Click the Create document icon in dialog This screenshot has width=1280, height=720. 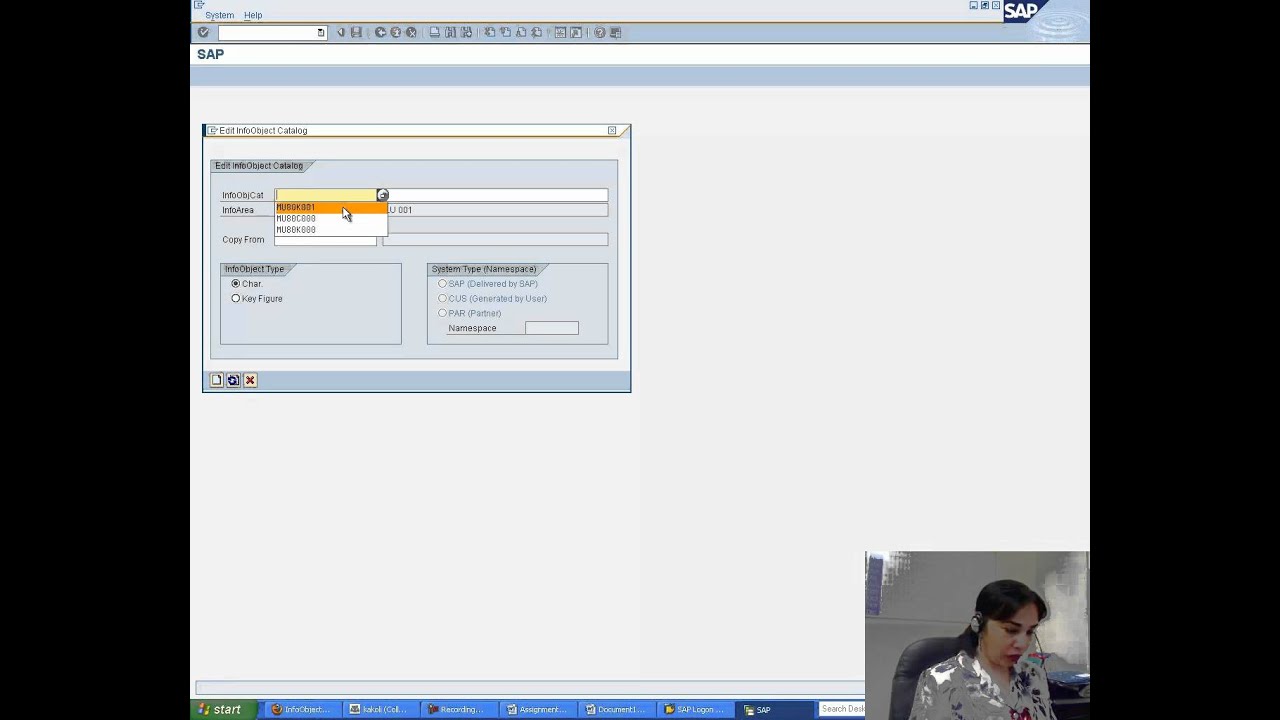coord(216,380)
